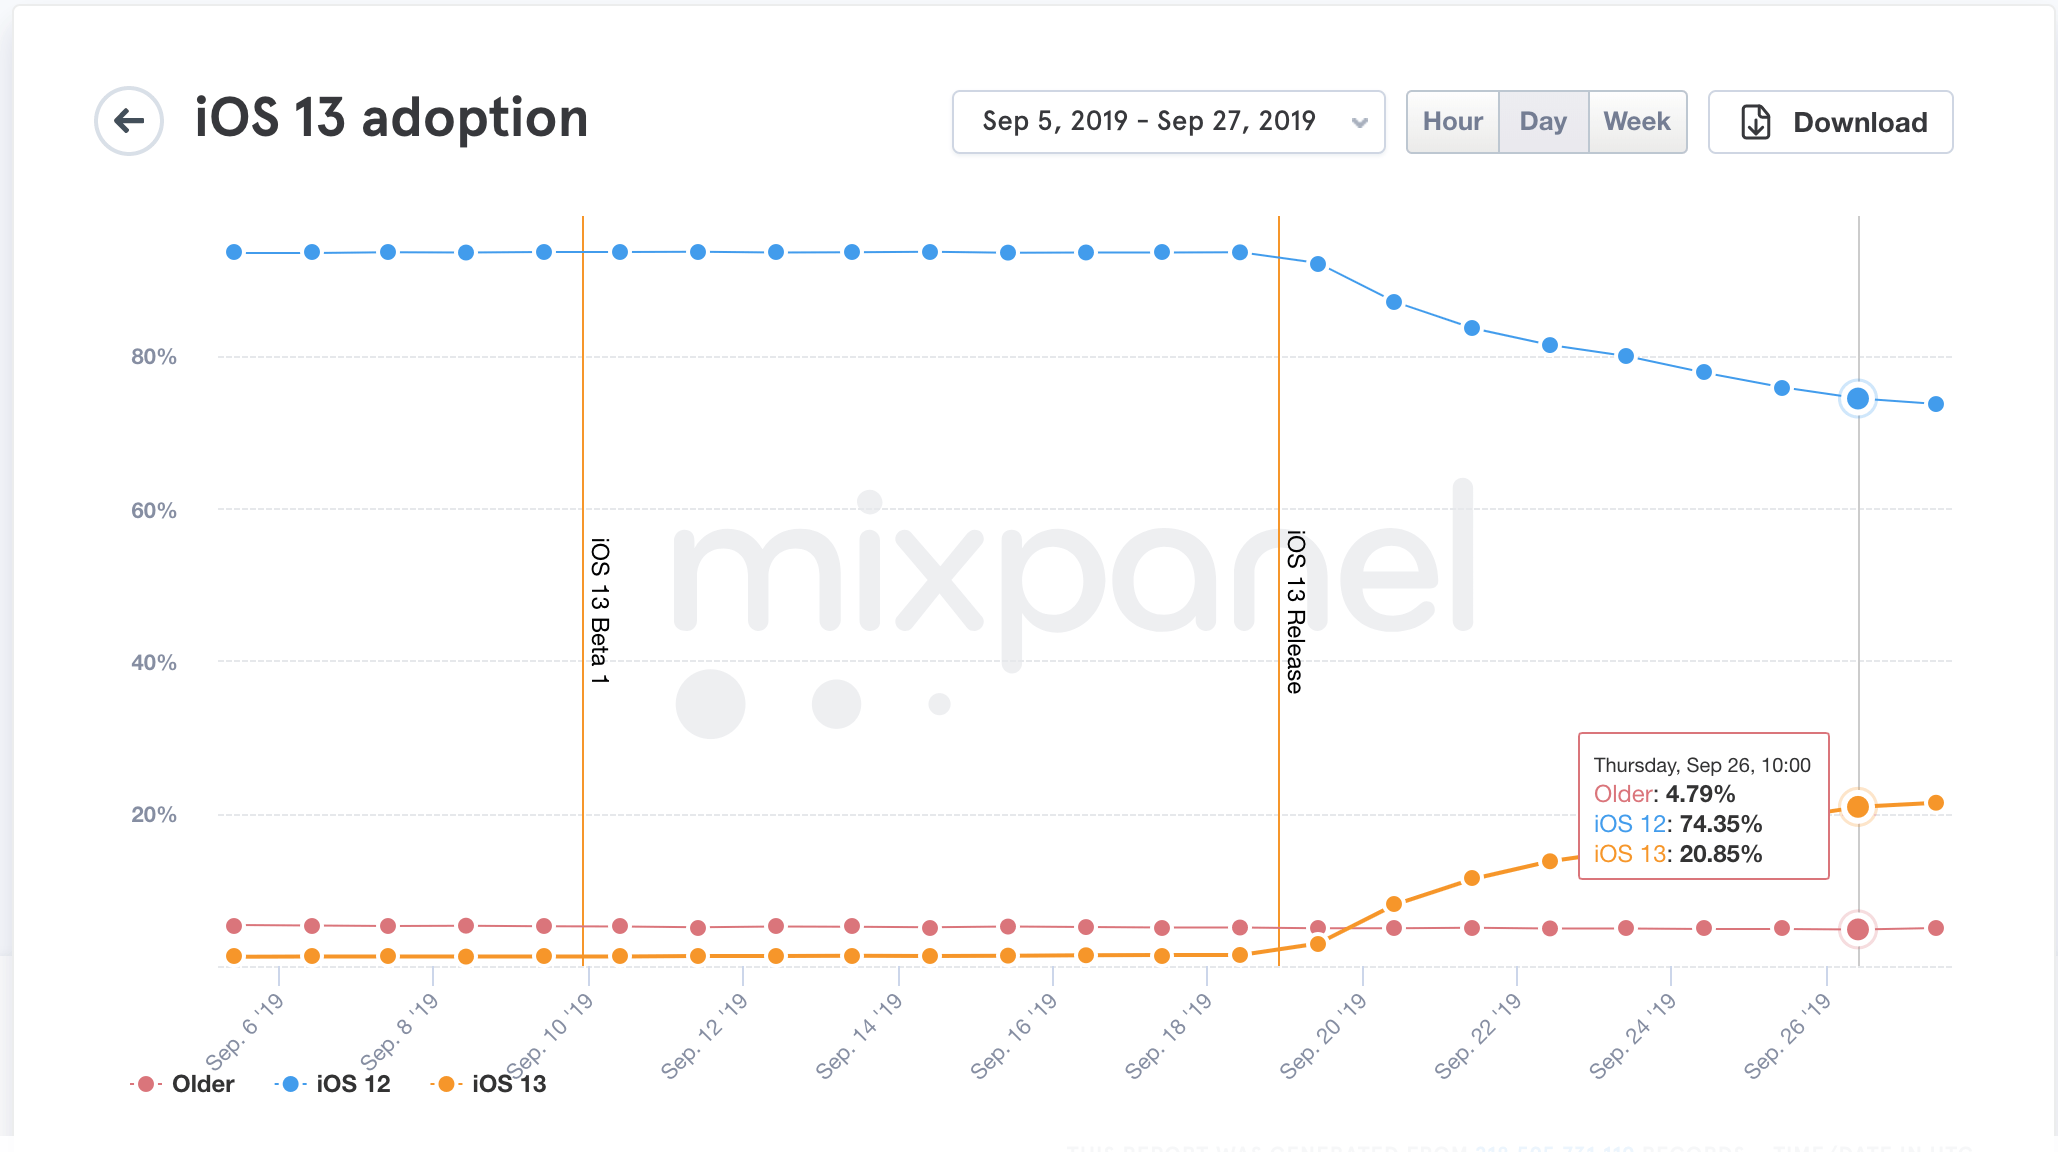Image resolution: width=2058 pixels, height=1152 pixels.
Task: Switch to Week granularity
Action: pyautogui.click(x=1637, y=122)
